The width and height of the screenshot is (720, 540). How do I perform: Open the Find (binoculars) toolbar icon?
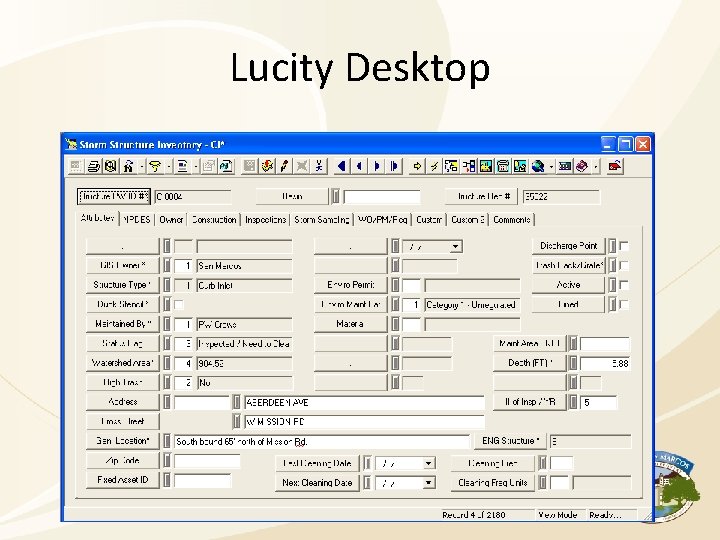coord(110,166)
